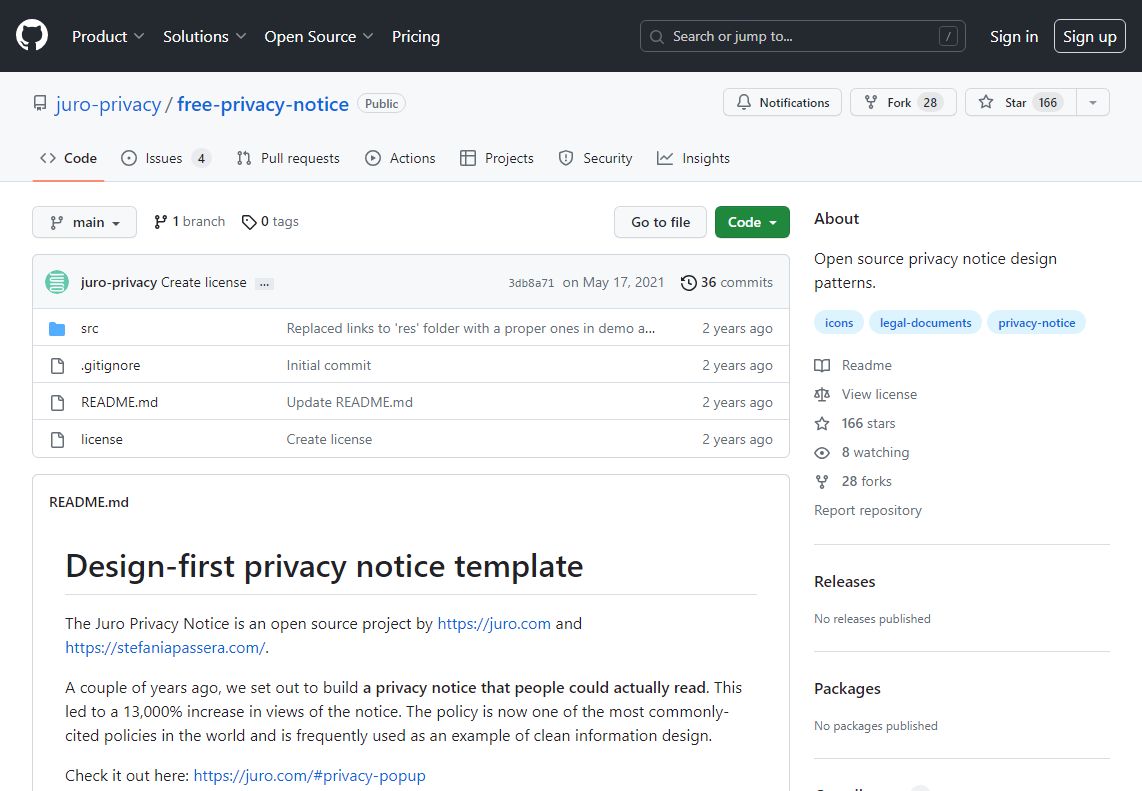The width and height of the screenshot is (1142, 791).
Task: Click the Go to file button
Action: click(661, 222)
